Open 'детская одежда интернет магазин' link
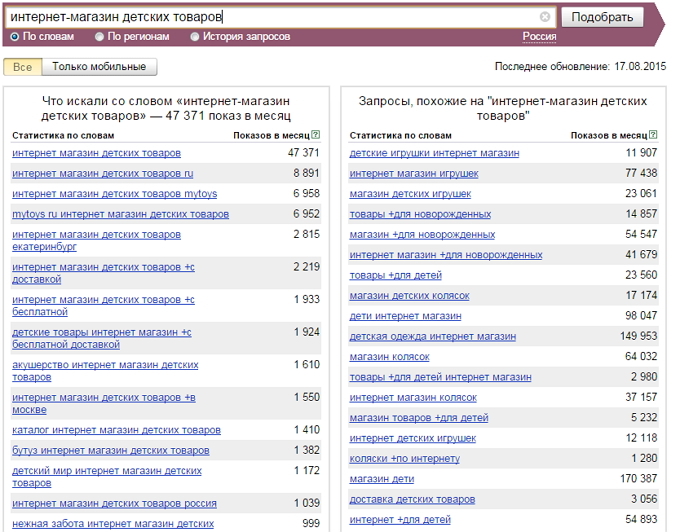The height and width of the screenshot is (532, 680). pyautogui.click(x=433, y=336)
